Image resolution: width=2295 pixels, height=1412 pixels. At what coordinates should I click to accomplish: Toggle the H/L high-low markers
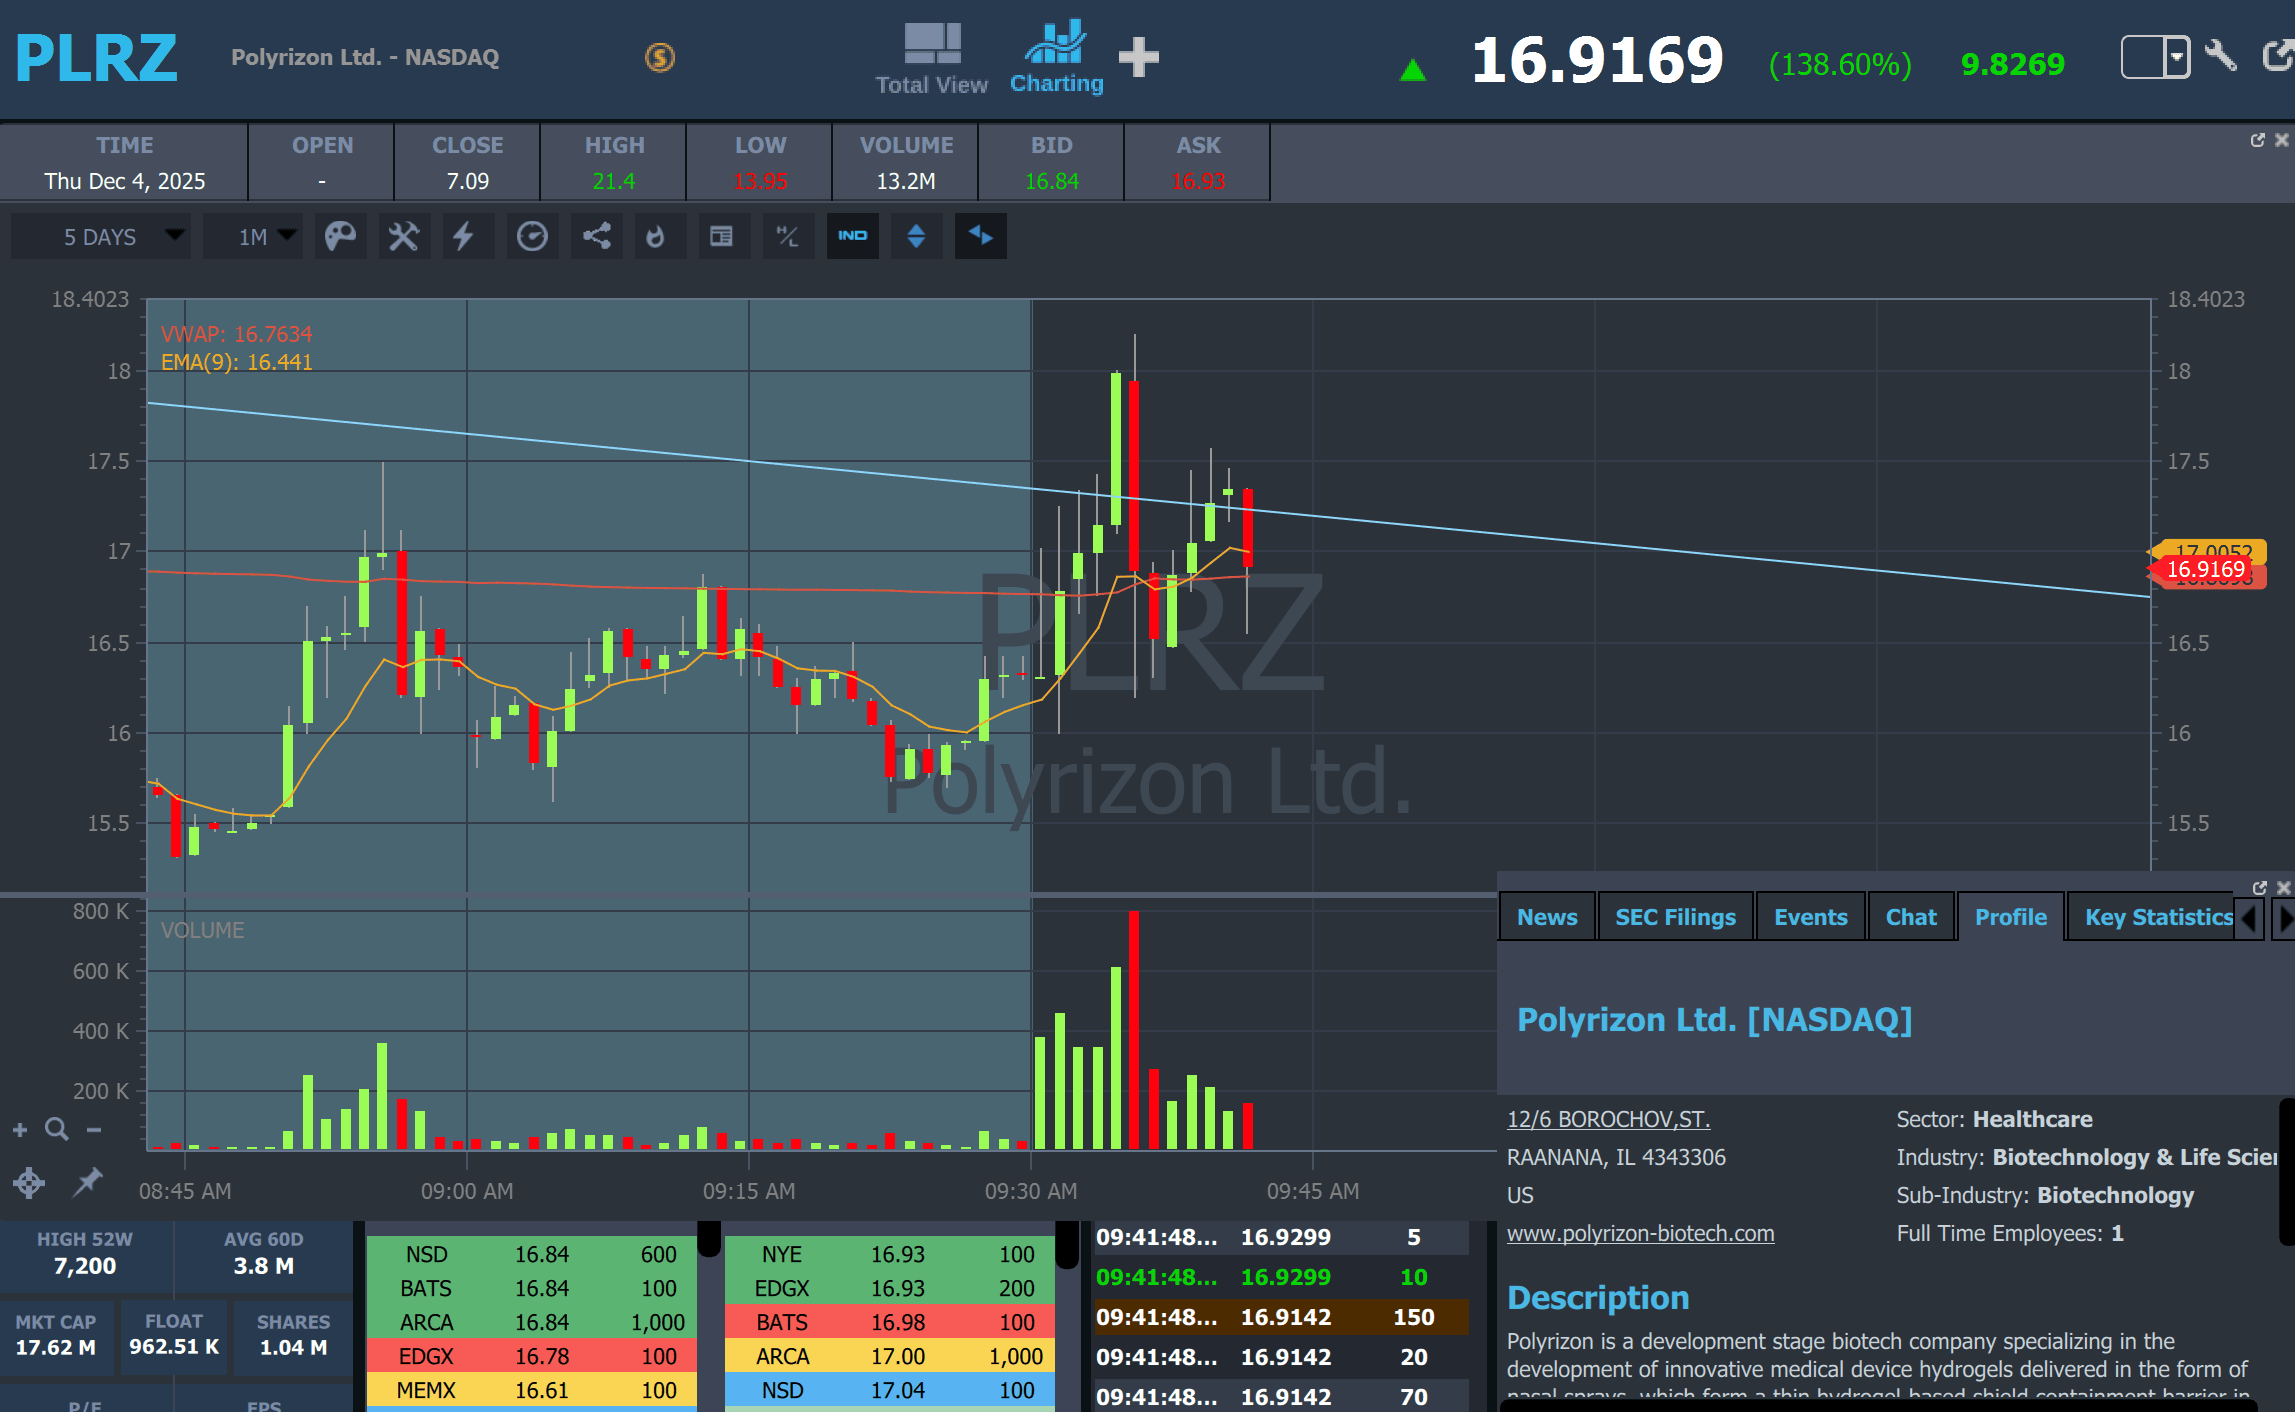click(x=787, y=236)
